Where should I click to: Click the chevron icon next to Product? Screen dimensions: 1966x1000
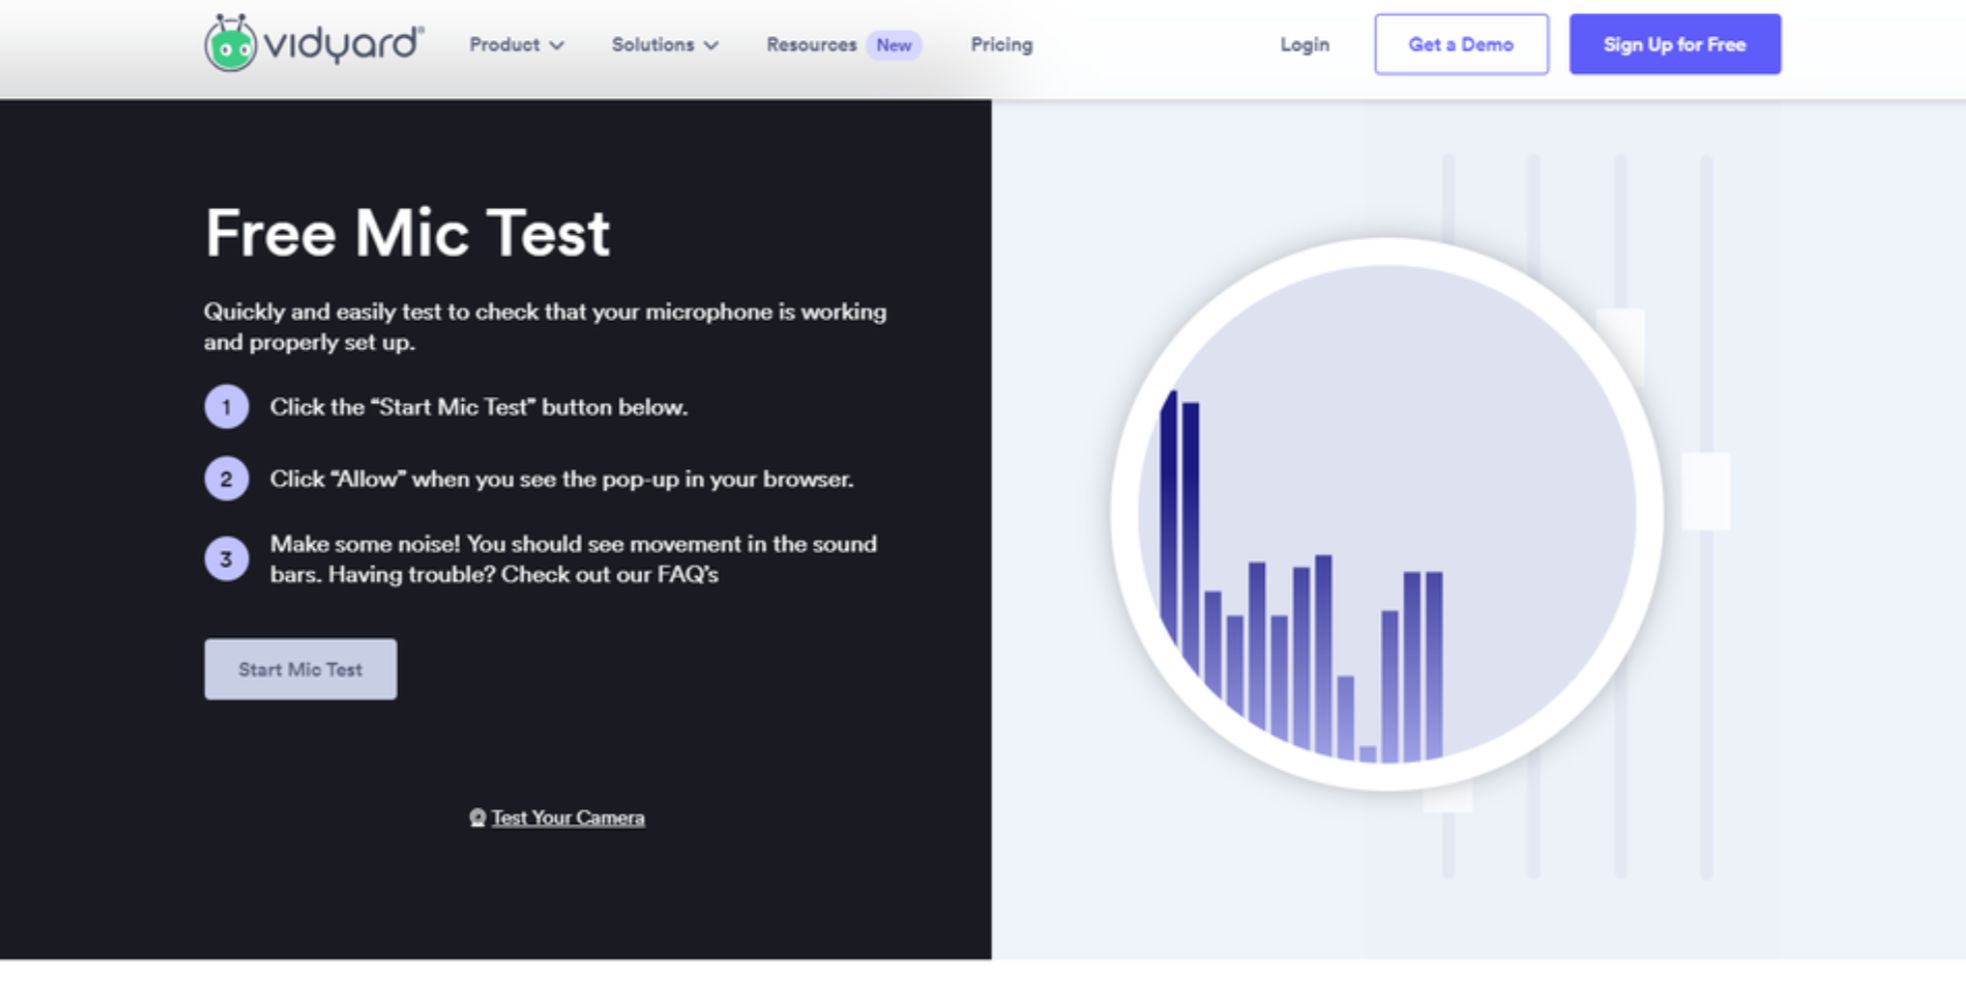[556, 46]
